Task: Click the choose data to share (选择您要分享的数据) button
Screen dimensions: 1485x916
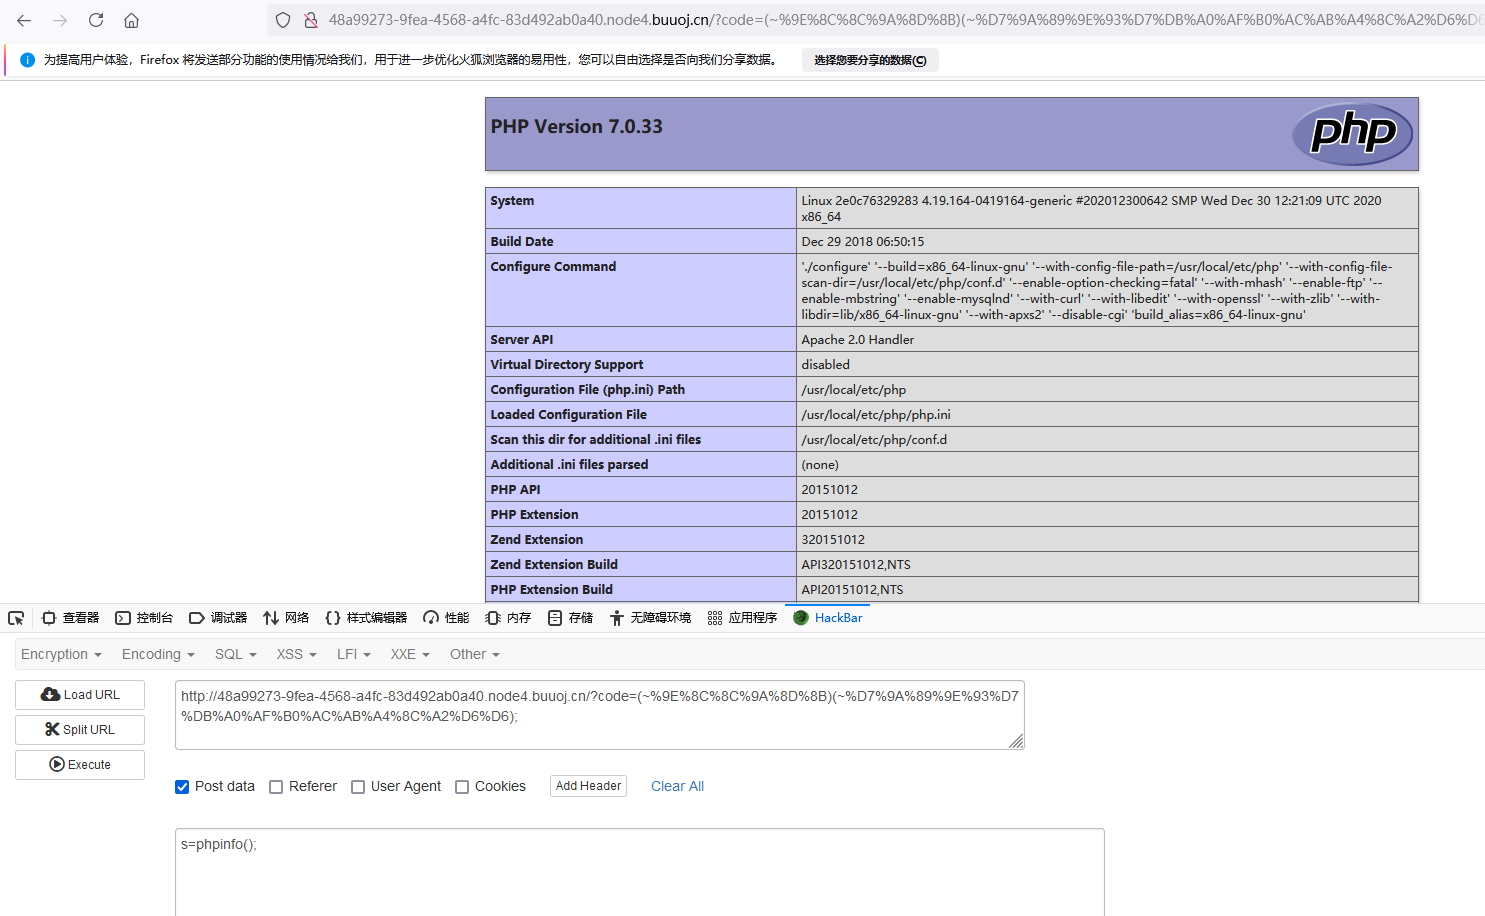Action: tap(870, 60)
